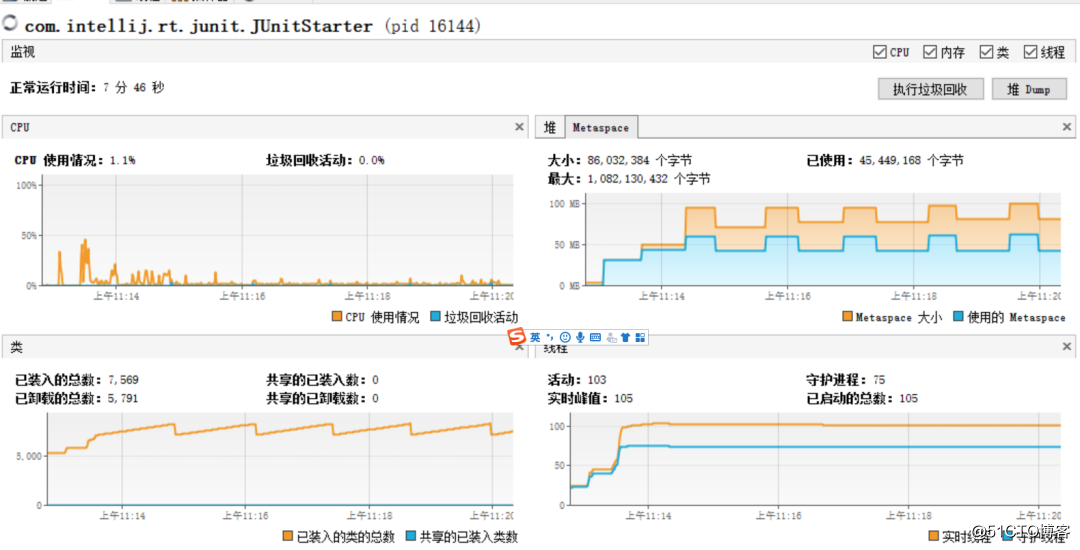This screenshot has width=1080, height=550.
Task: Click inside the threads count graph
Action: click(x=816, y=459)
